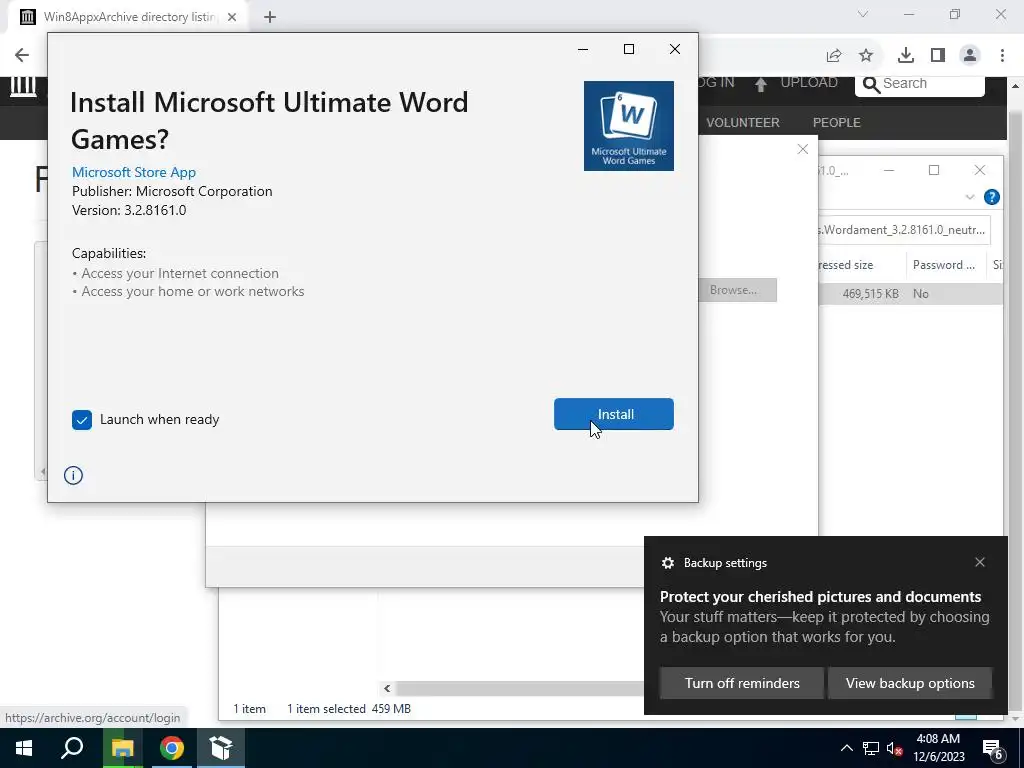Image resolution: width=1024 pixels, height=768 pixels.
Task: Click the horizontal scrollbar left arrow
Action: [x=387, y=688]
